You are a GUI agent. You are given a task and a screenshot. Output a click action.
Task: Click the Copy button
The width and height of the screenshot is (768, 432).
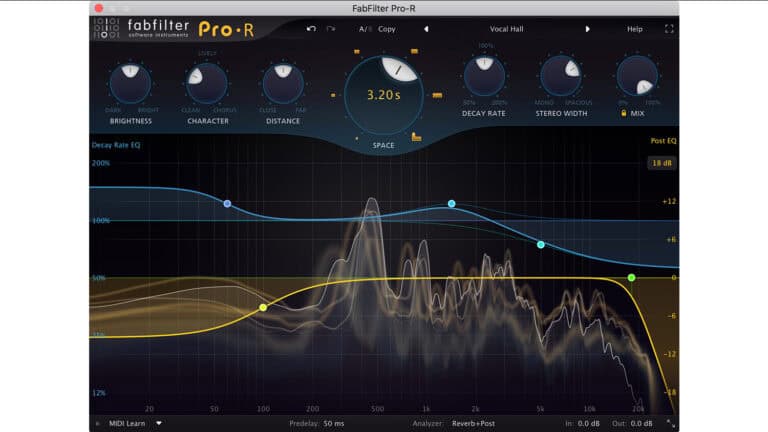click(x=386, y=29)
